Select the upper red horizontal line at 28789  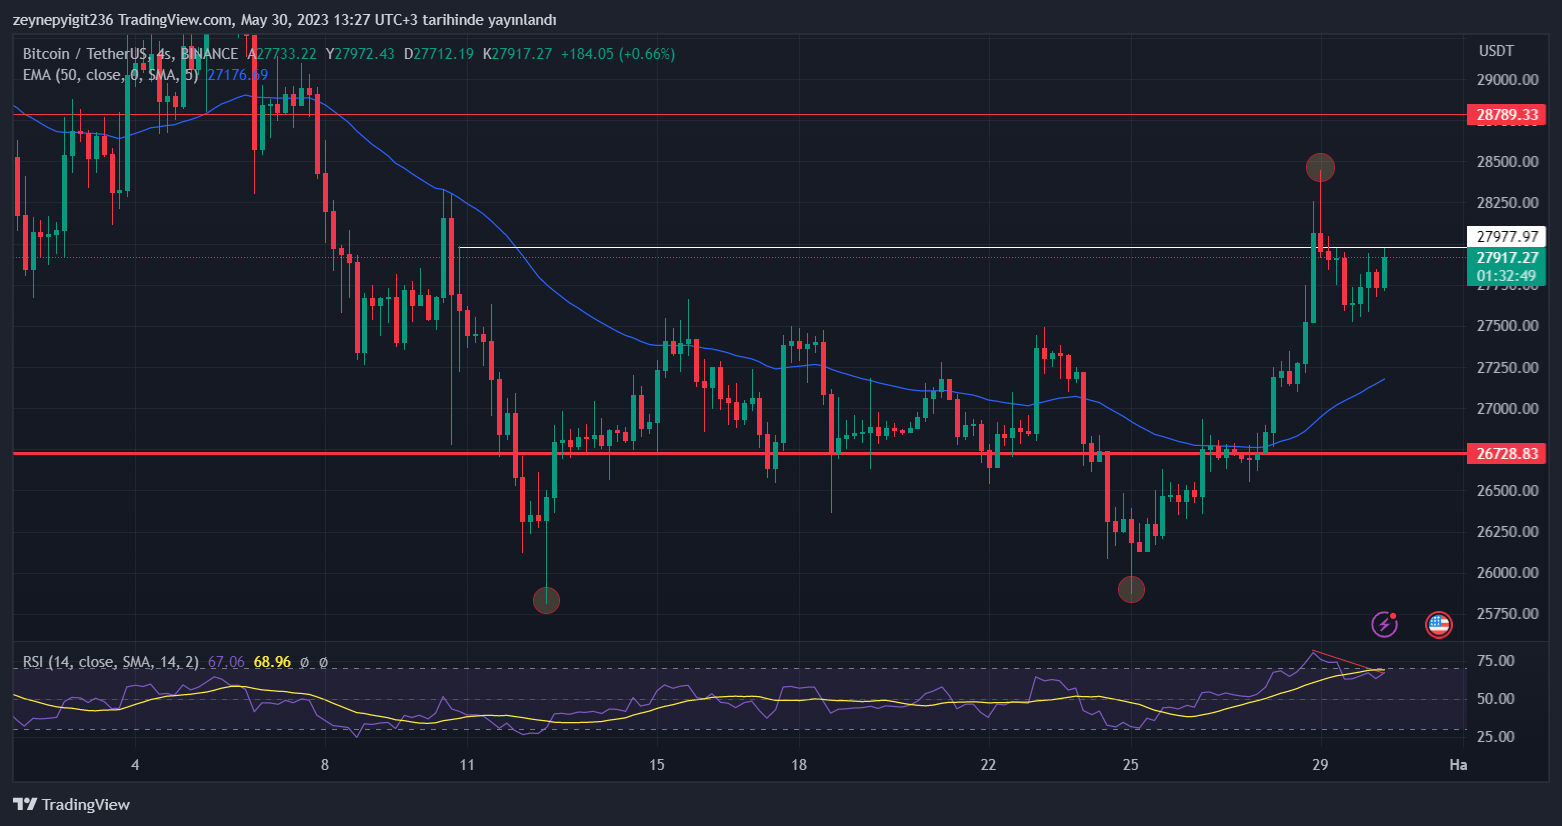coord(740,115)
